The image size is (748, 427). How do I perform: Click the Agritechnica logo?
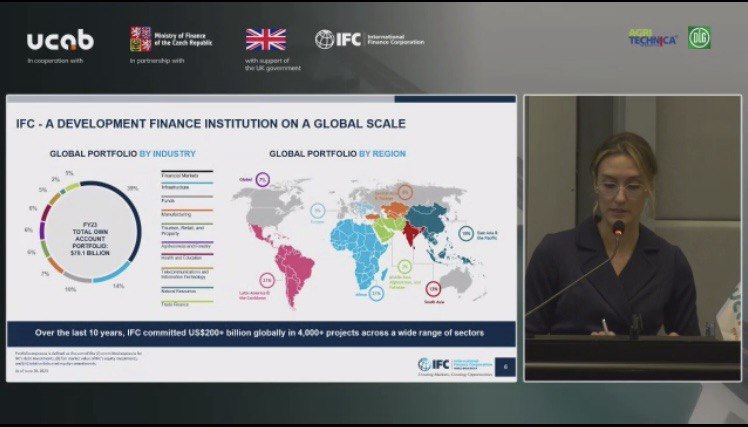[653, 38]
